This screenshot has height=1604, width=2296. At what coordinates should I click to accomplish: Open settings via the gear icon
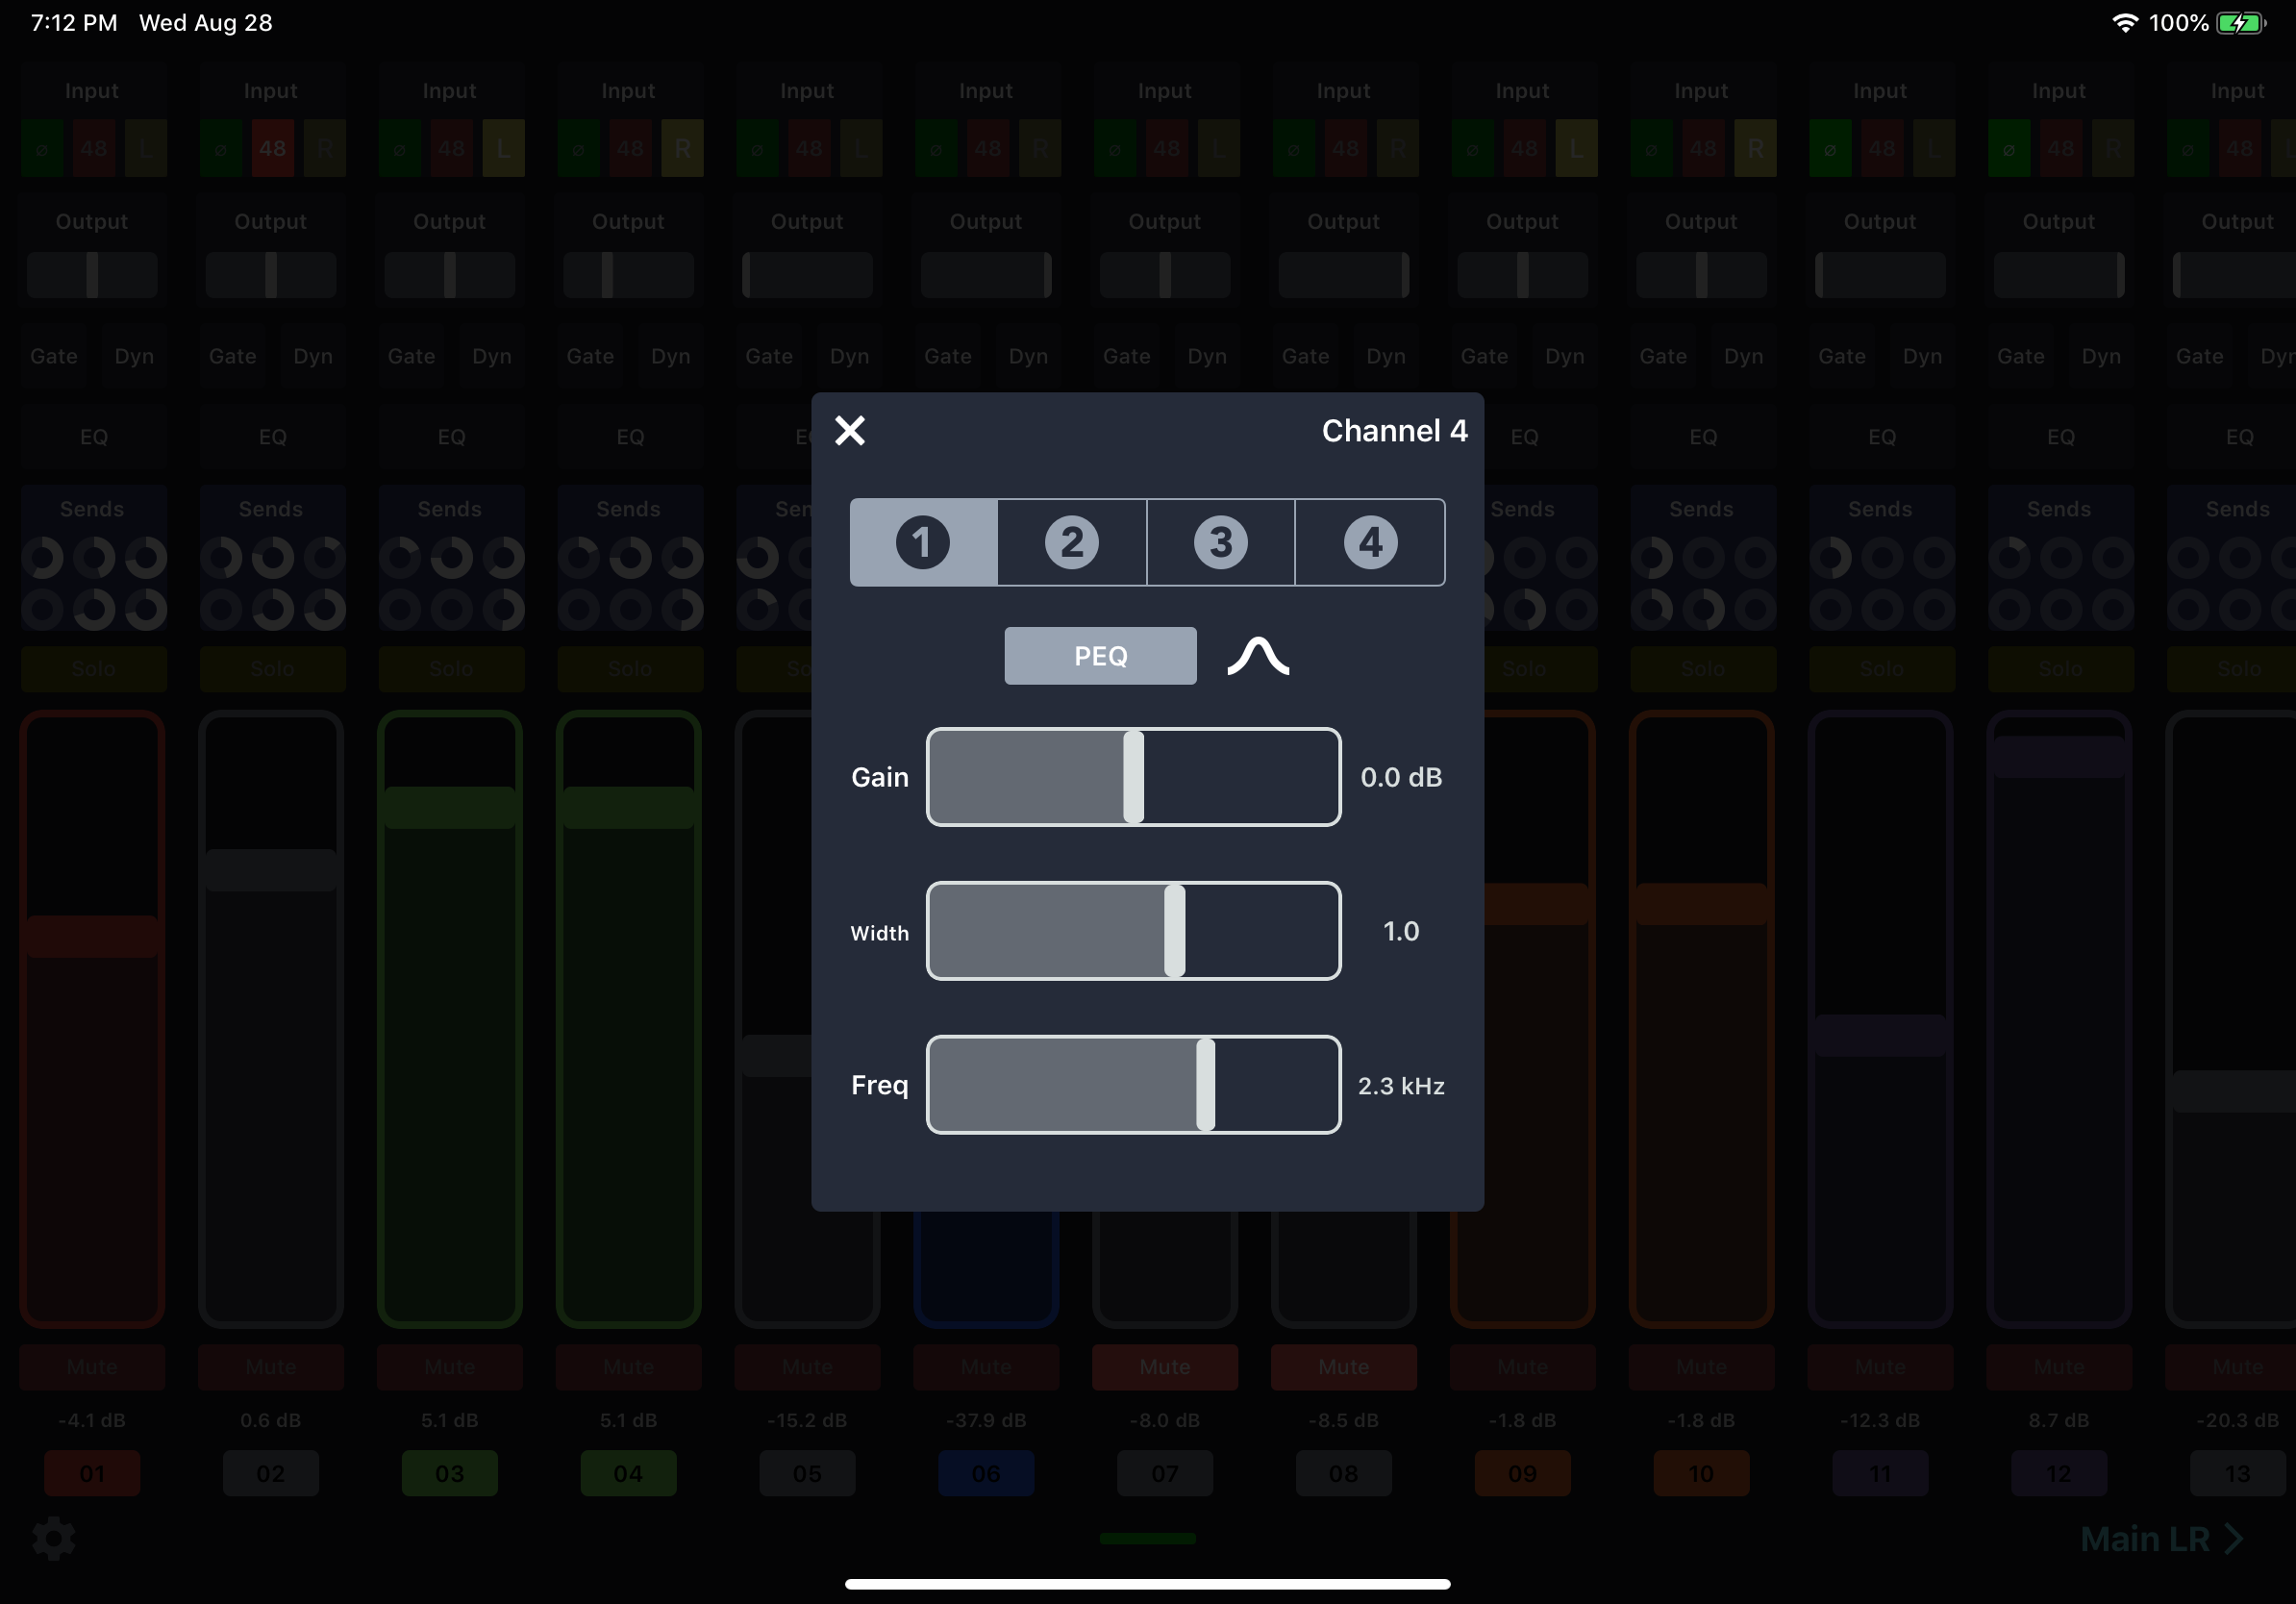[55, 1539]
